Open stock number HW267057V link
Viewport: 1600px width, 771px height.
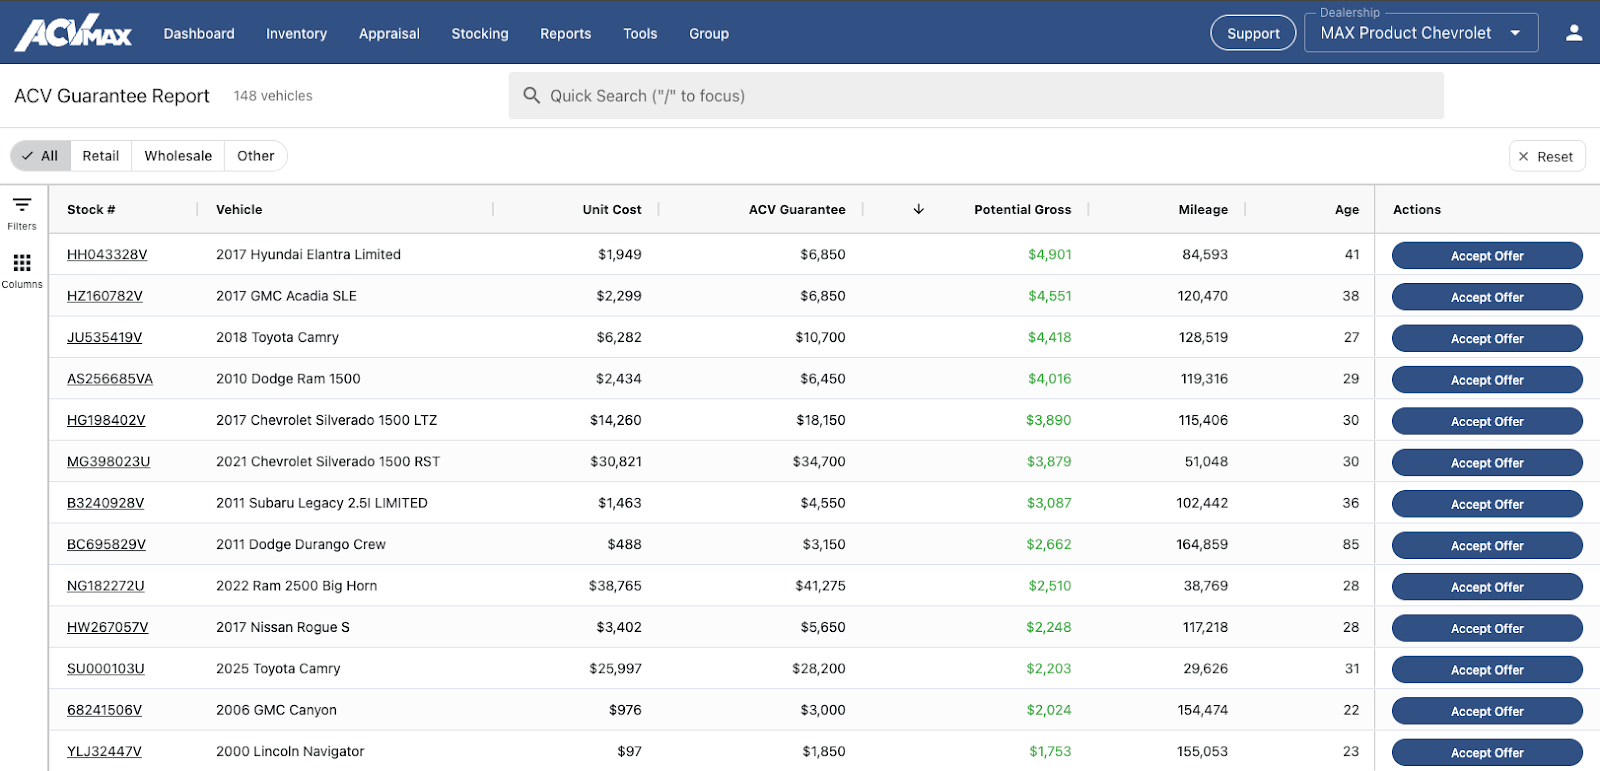pyautogui.click(x=107, y=627)
